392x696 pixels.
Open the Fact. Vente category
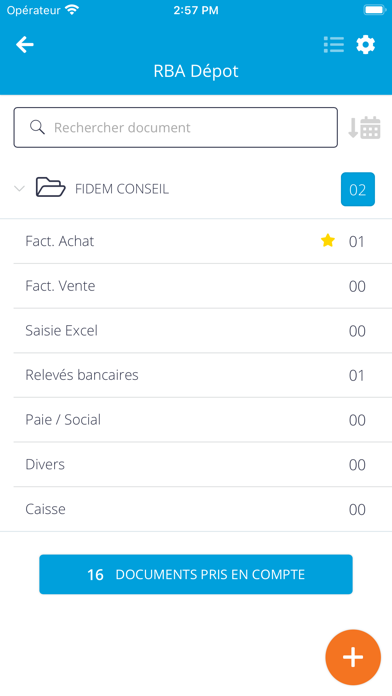pos(196,286)
